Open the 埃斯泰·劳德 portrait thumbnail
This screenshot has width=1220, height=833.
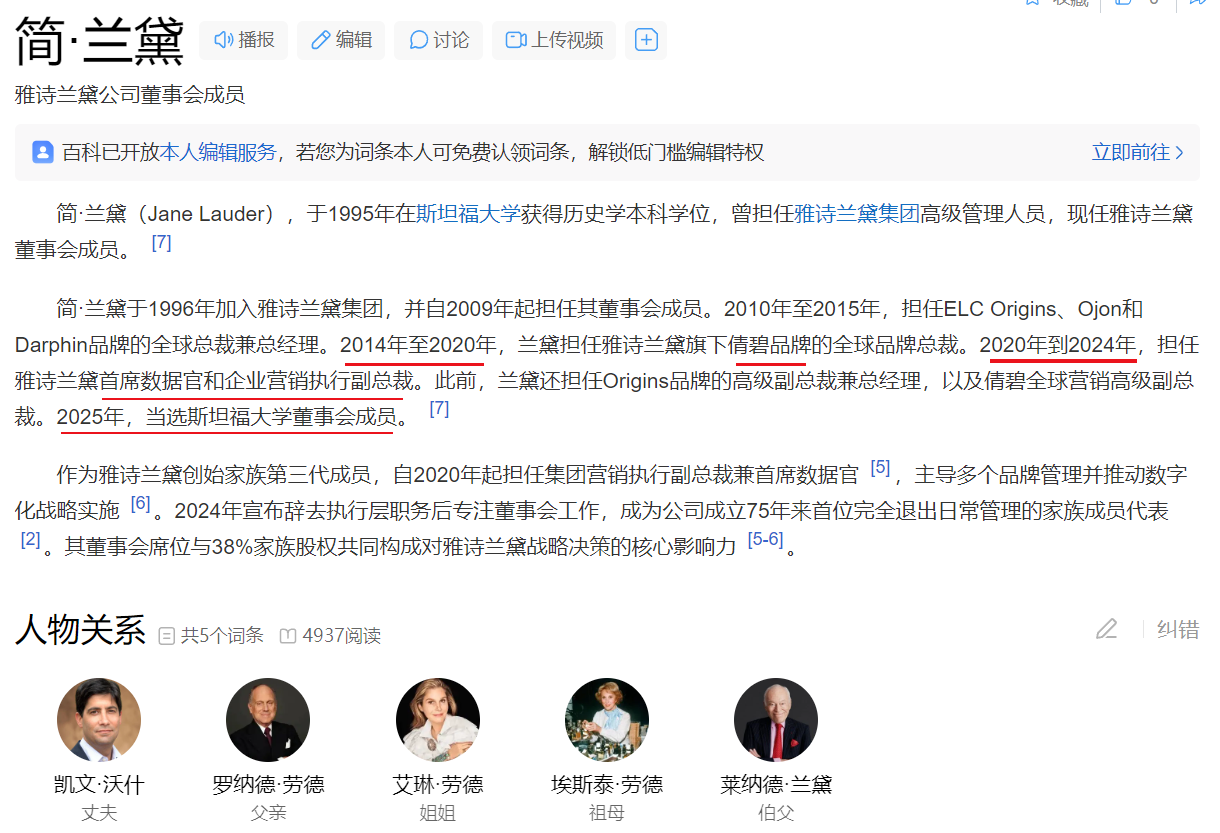point(607,719)
